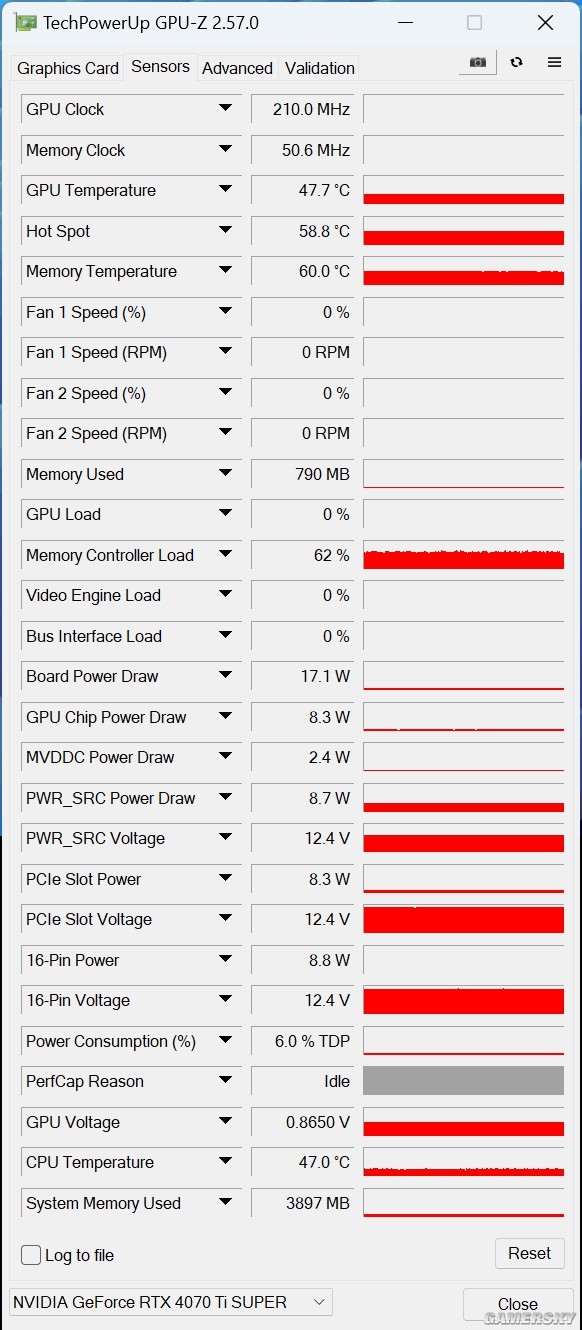The height and width of the screenshot is (1330, 582).
Task: Switch to the Graphics Card tab
Action: pyautogui.click(x=68, y=68)
